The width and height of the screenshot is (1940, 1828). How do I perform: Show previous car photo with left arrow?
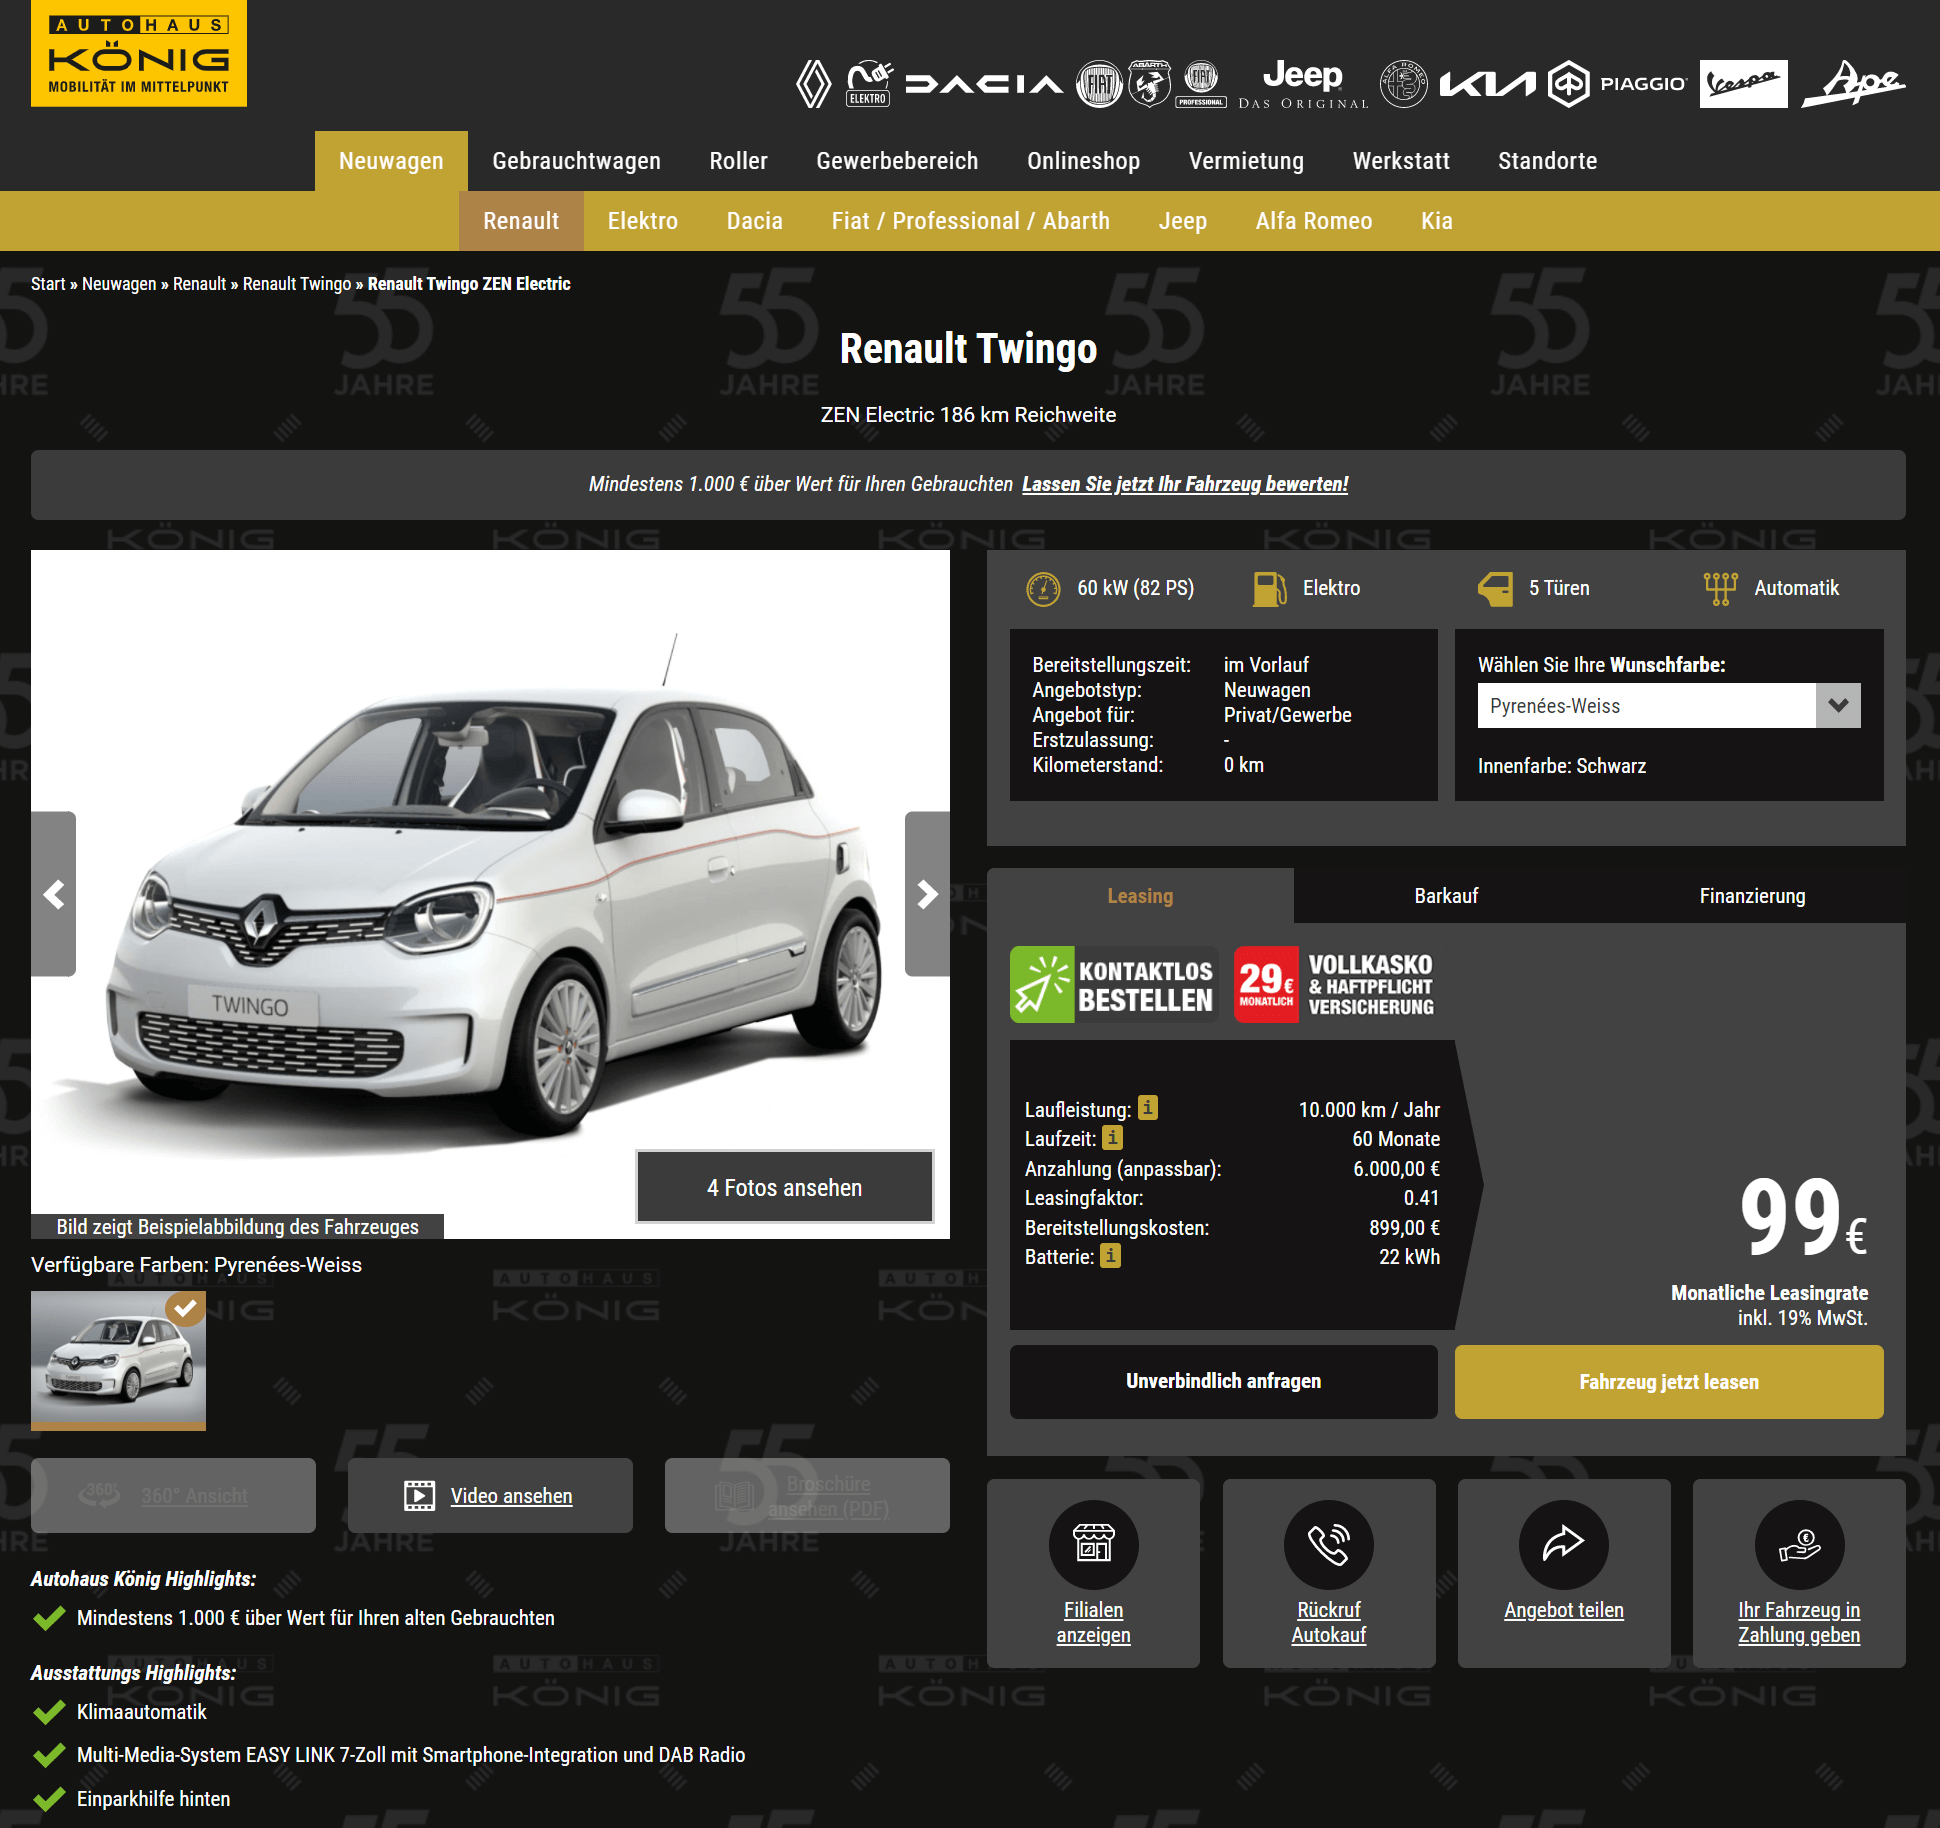click(x=54, y=894)
